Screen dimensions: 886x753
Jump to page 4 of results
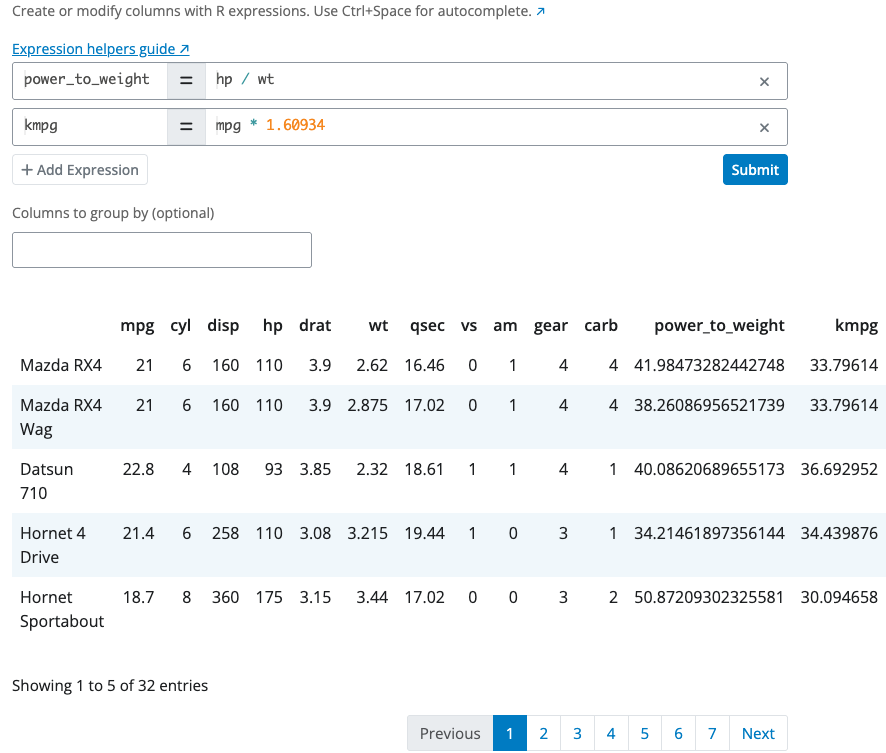tap(611, 733)
